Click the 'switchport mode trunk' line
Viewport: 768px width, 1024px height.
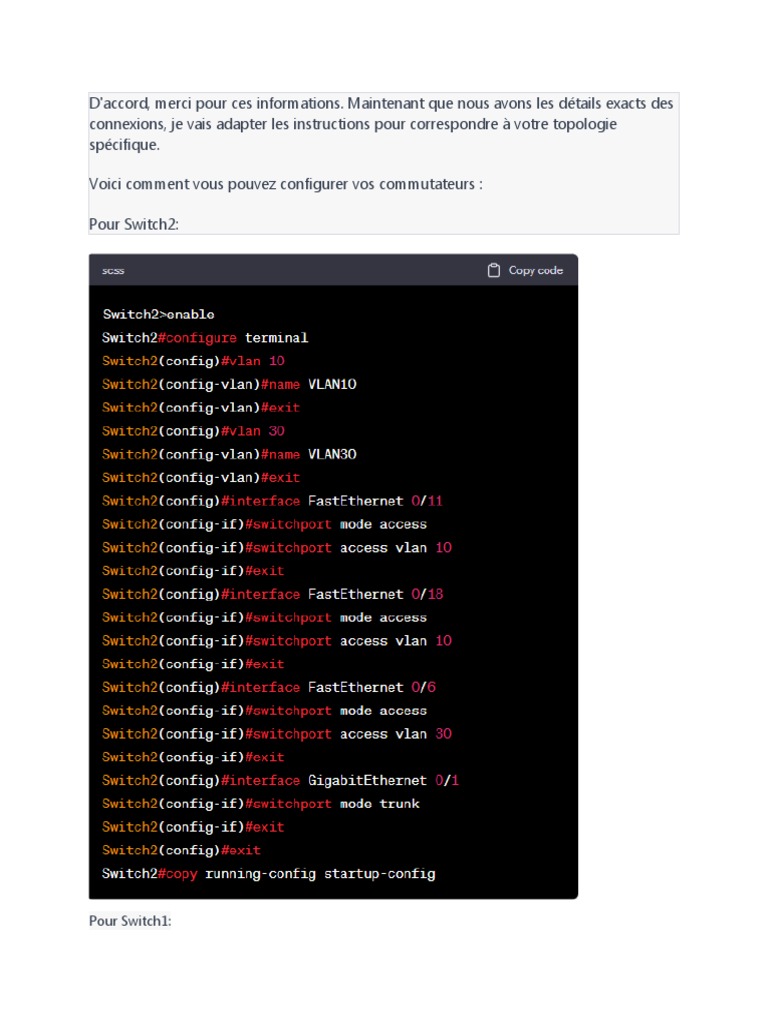[261, 803]
